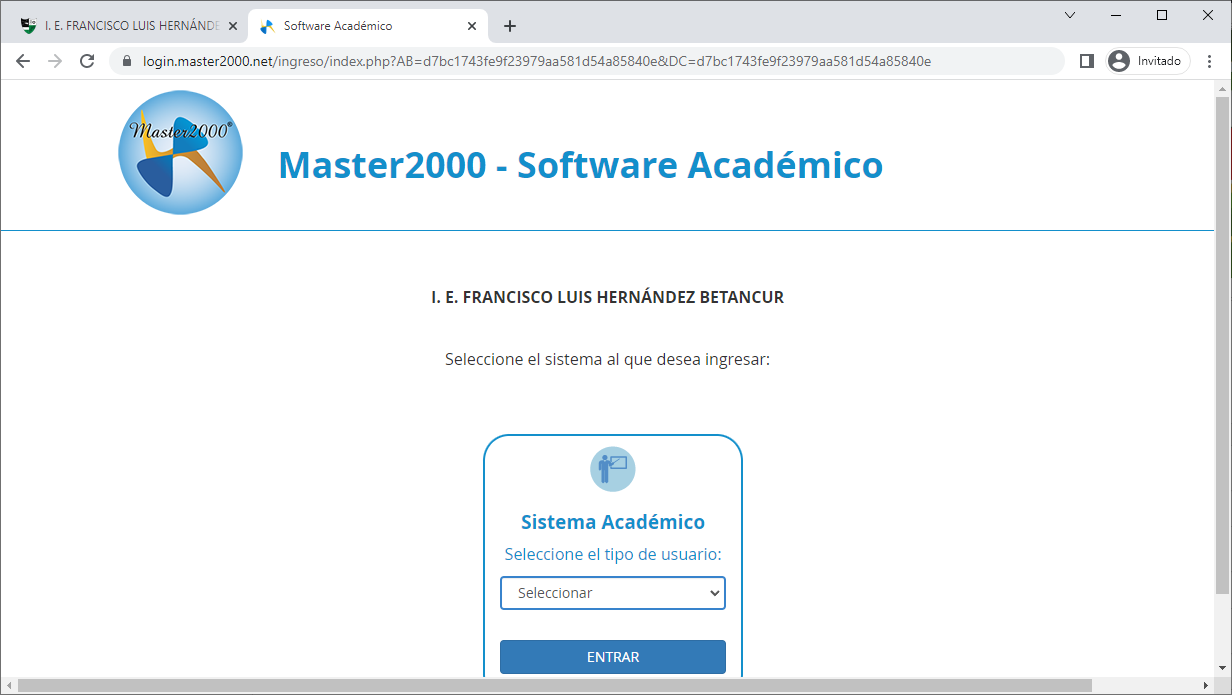Image resolution: width=1232 pixels, height=695 pixels.
Task: Close the Software Académico tab
Action: coord(472,26)
